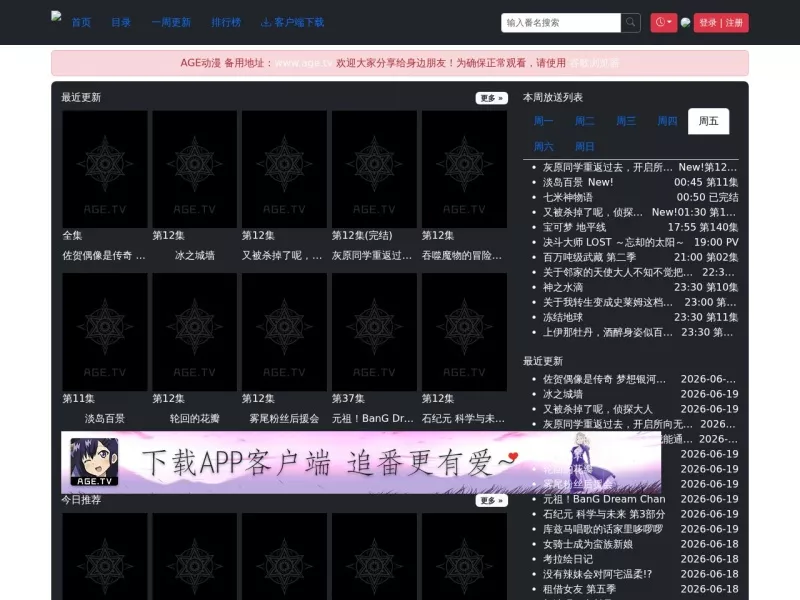Select the 周日 schedule tab
The width and height of the screenshot is (800, 600).
tap(585, 147)
